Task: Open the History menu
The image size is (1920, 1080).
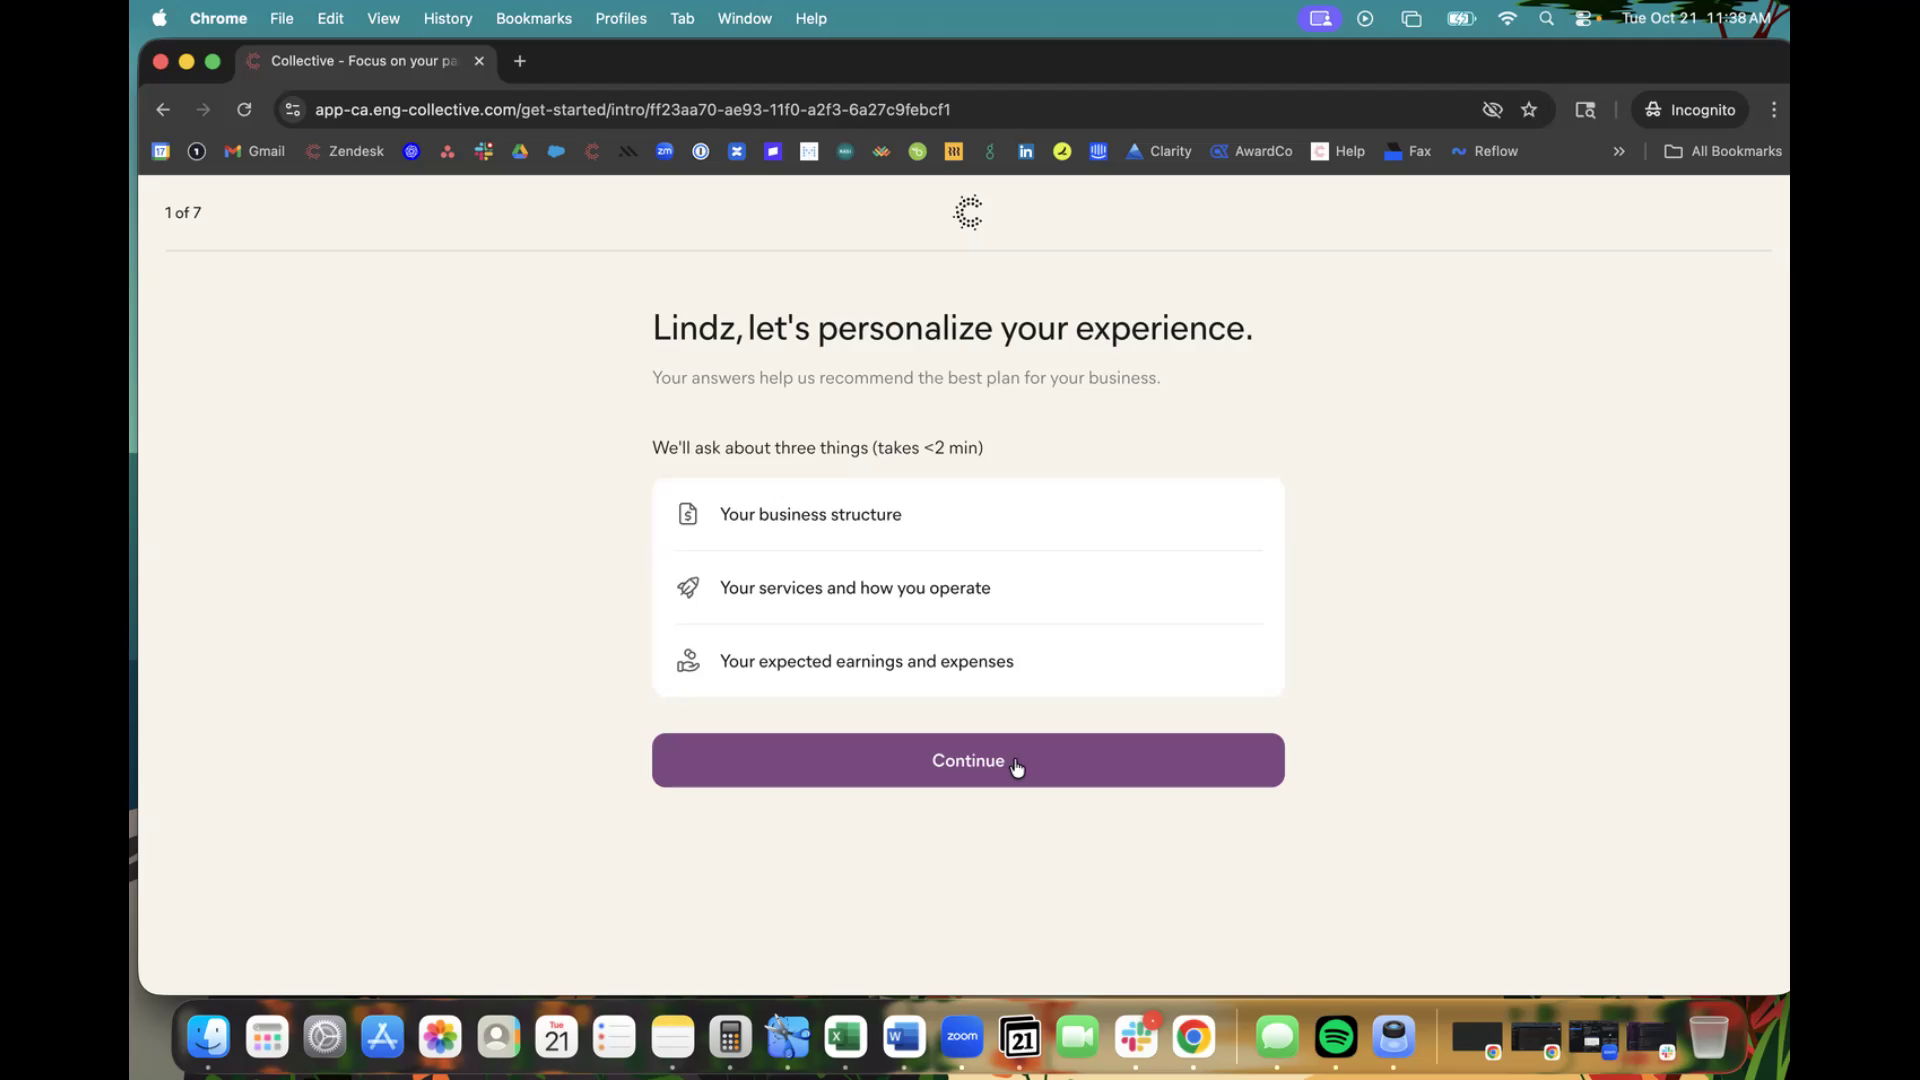Action: point(447,18)
